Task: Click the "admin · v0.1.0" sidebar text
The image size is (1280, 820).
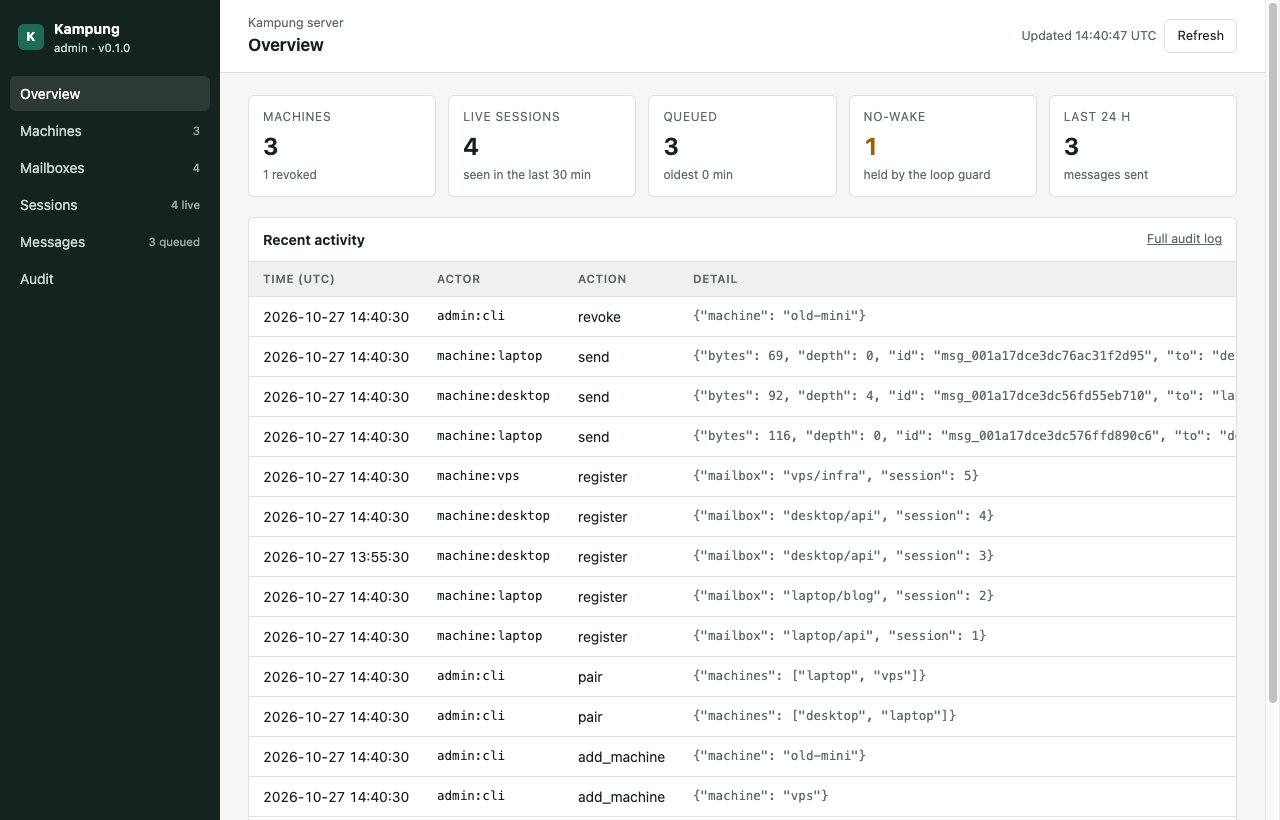Action: point(92,48)
